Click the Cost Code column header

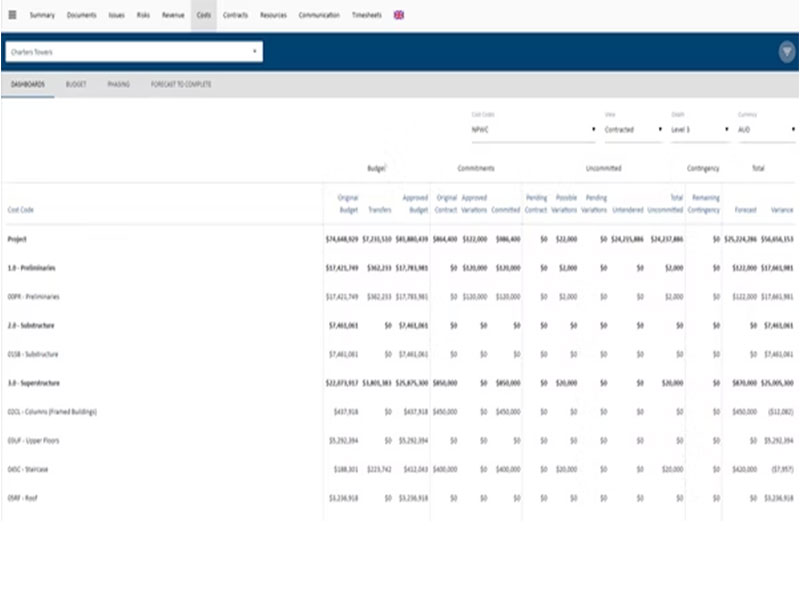20,210
